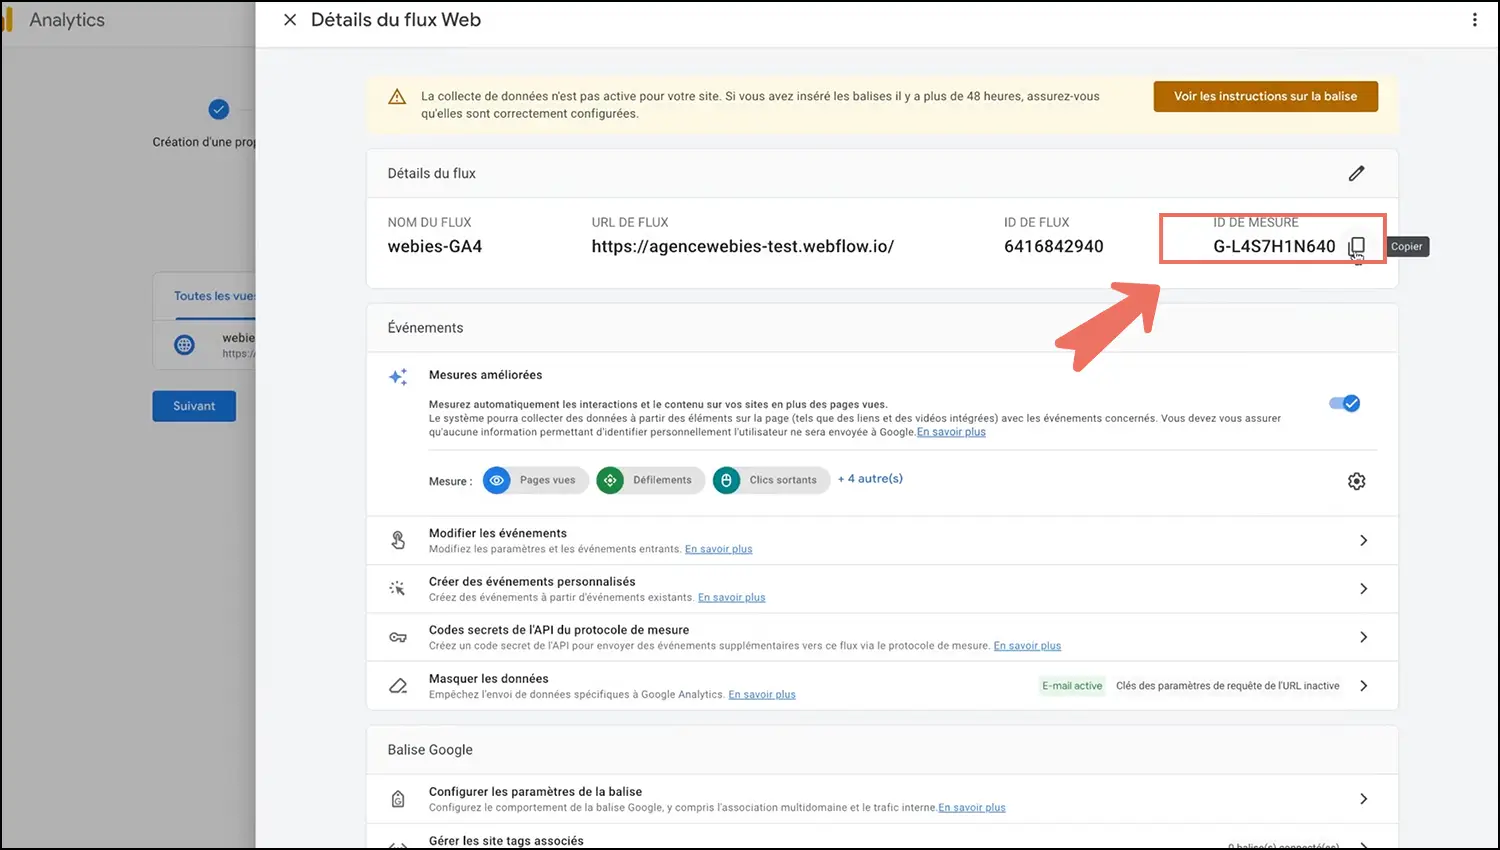The width and height of the screenshot is (1500, 850).
Task: Click the Création d'une propriété step label
Action: [204, 142]
